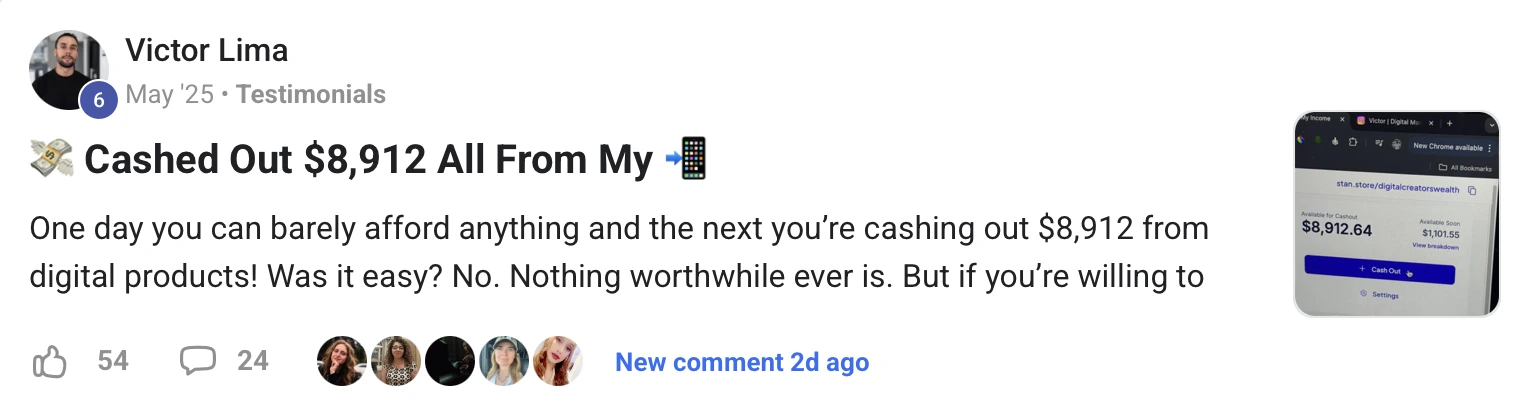Click the 24 comments count
This screenshot has height=414, width=1518.
[x=253, y=361]
